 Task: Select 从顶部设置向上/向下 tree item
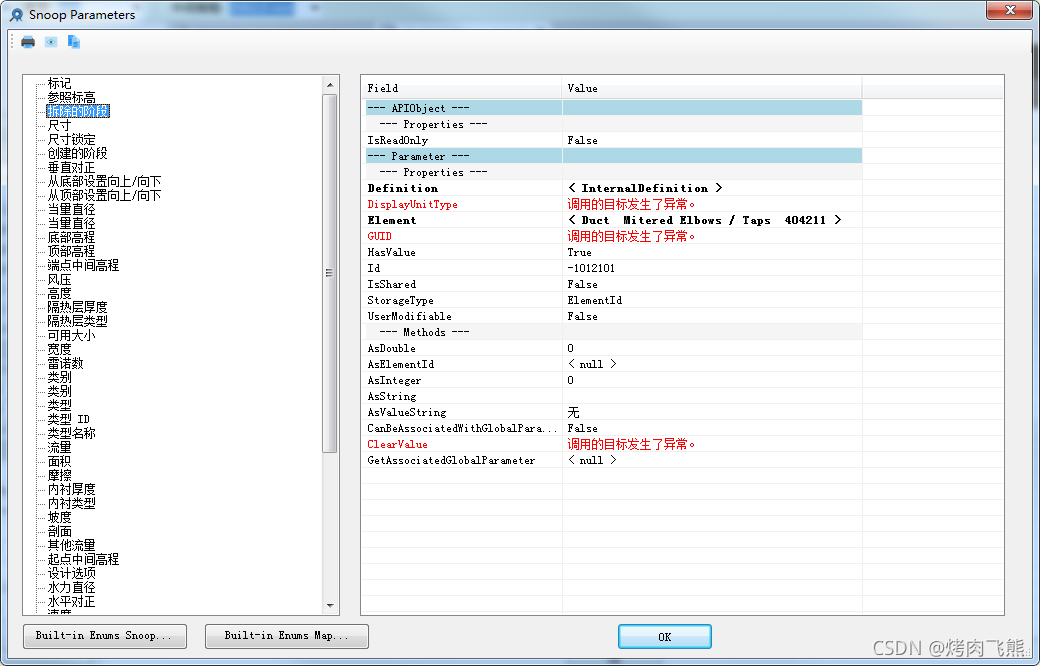click(104, 195)
